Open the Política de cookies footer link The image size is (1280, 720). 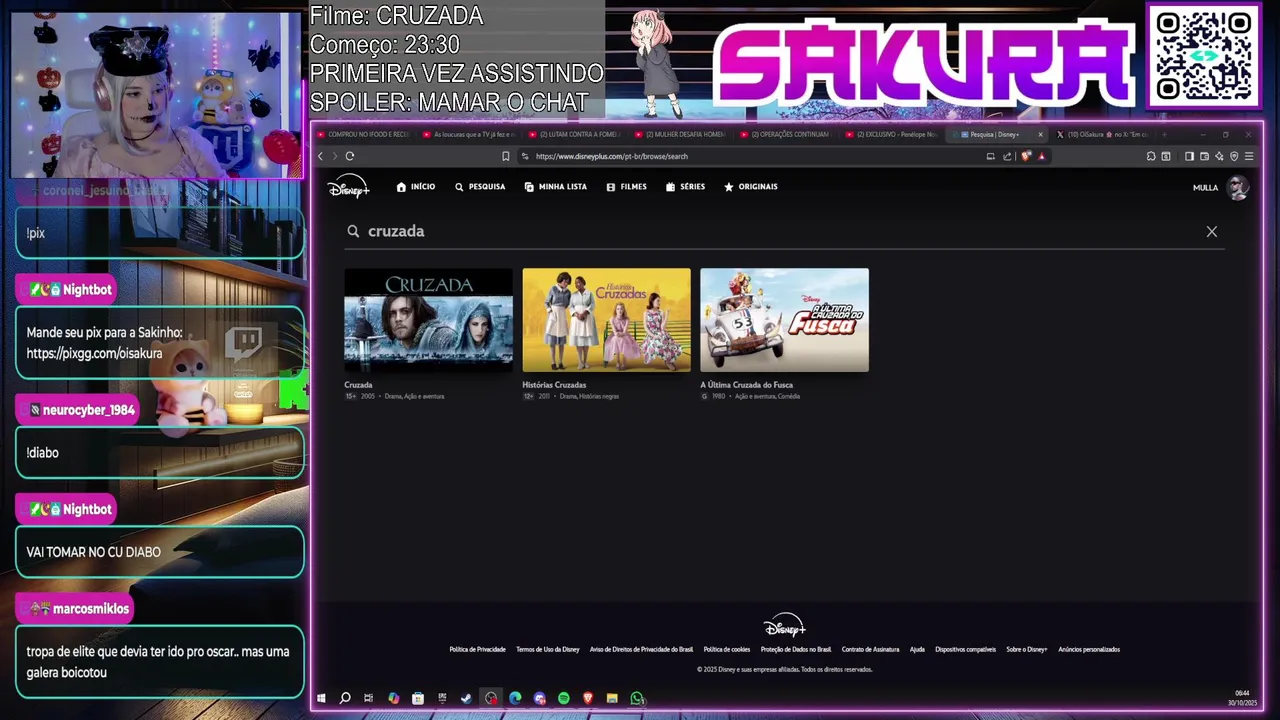coord(726,650)
